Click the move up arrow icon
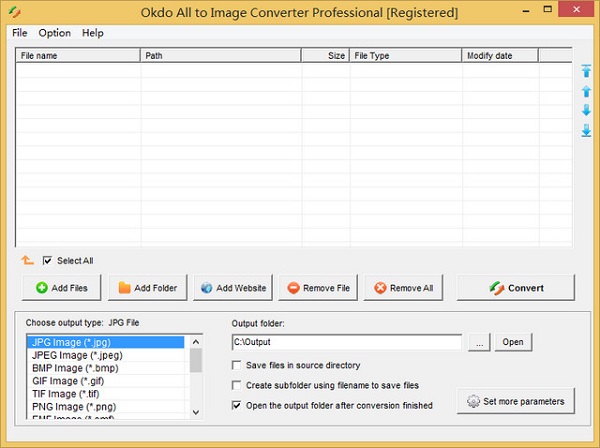 coord(586,91)
